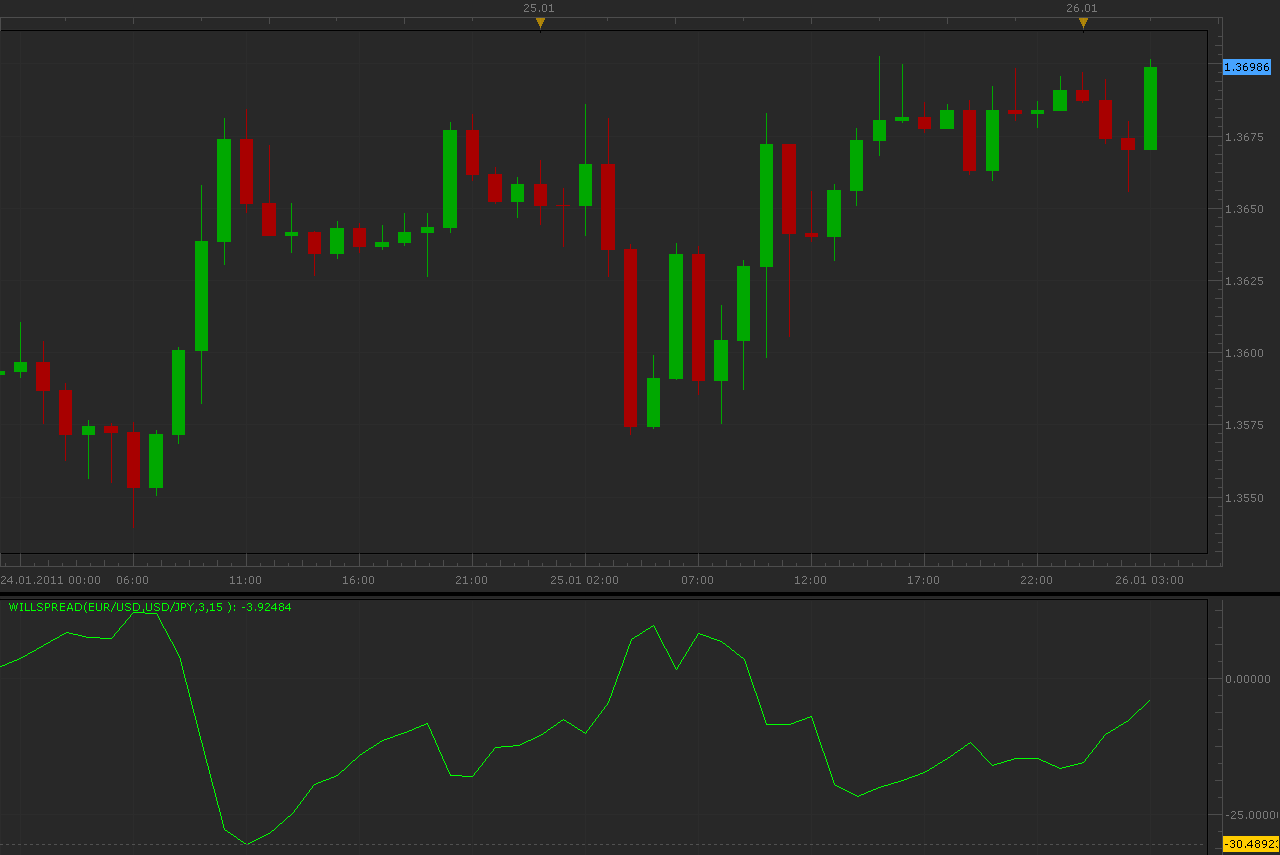Click the 26.01 03:00 time label
This screenshot has width=1280, height=855.
tap(1150, 580)
